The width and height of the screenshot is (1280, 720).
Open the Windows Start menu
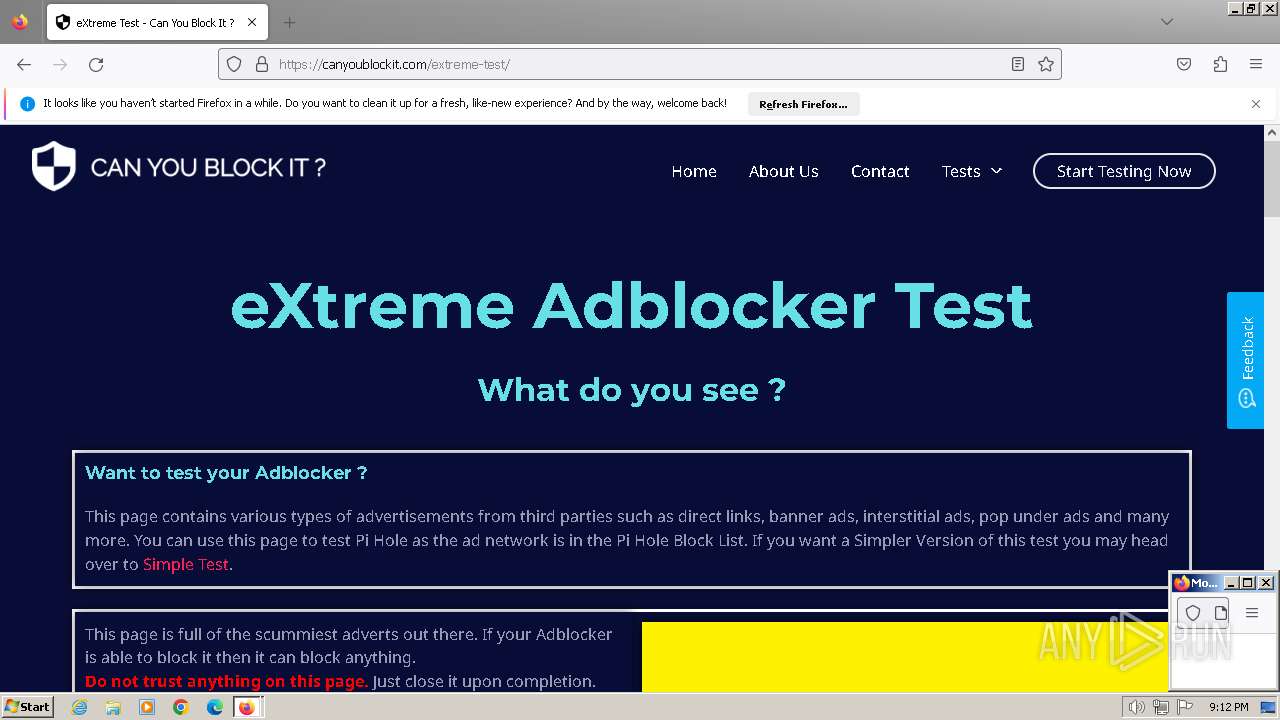27,707
